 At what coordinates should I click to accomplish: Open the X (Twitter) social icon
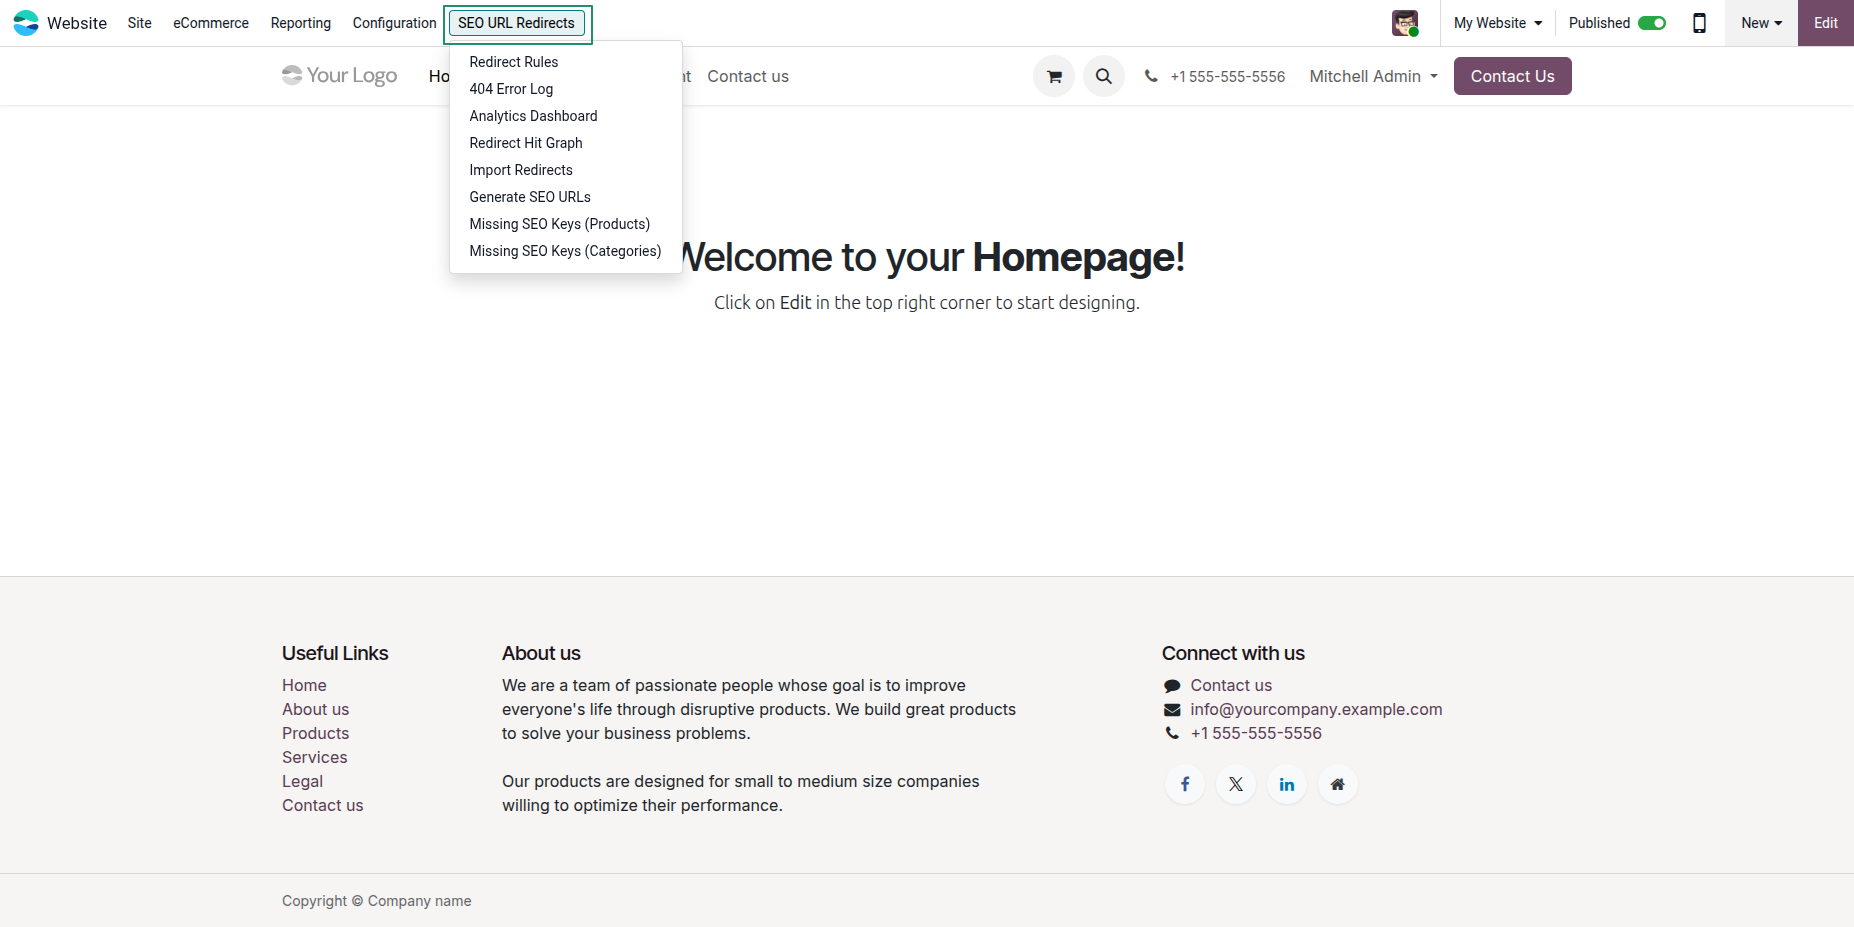pos(1236,784)
